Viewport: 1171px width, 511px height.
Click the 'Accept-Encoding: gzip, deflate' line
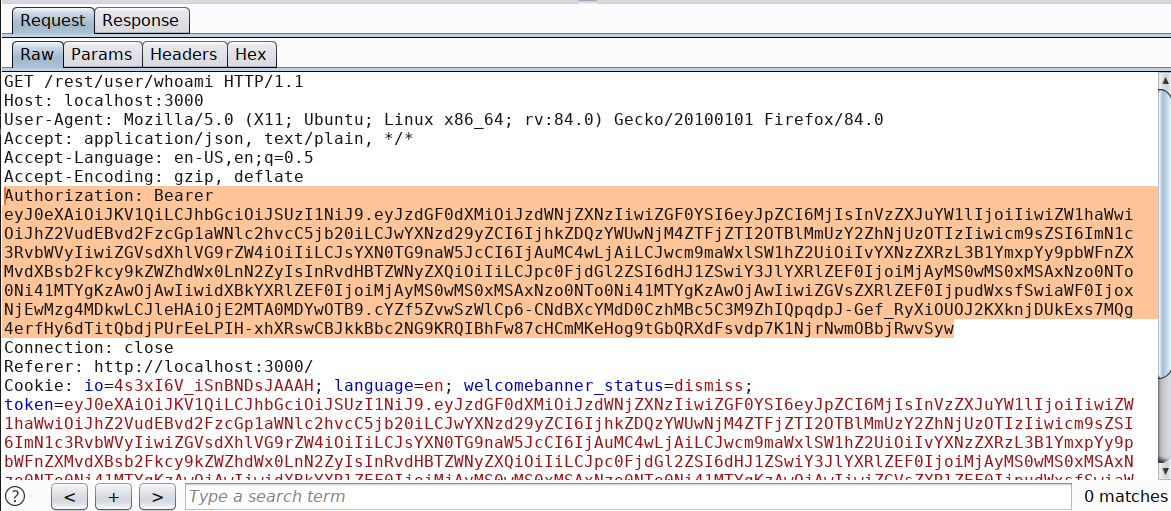[154, 177]
